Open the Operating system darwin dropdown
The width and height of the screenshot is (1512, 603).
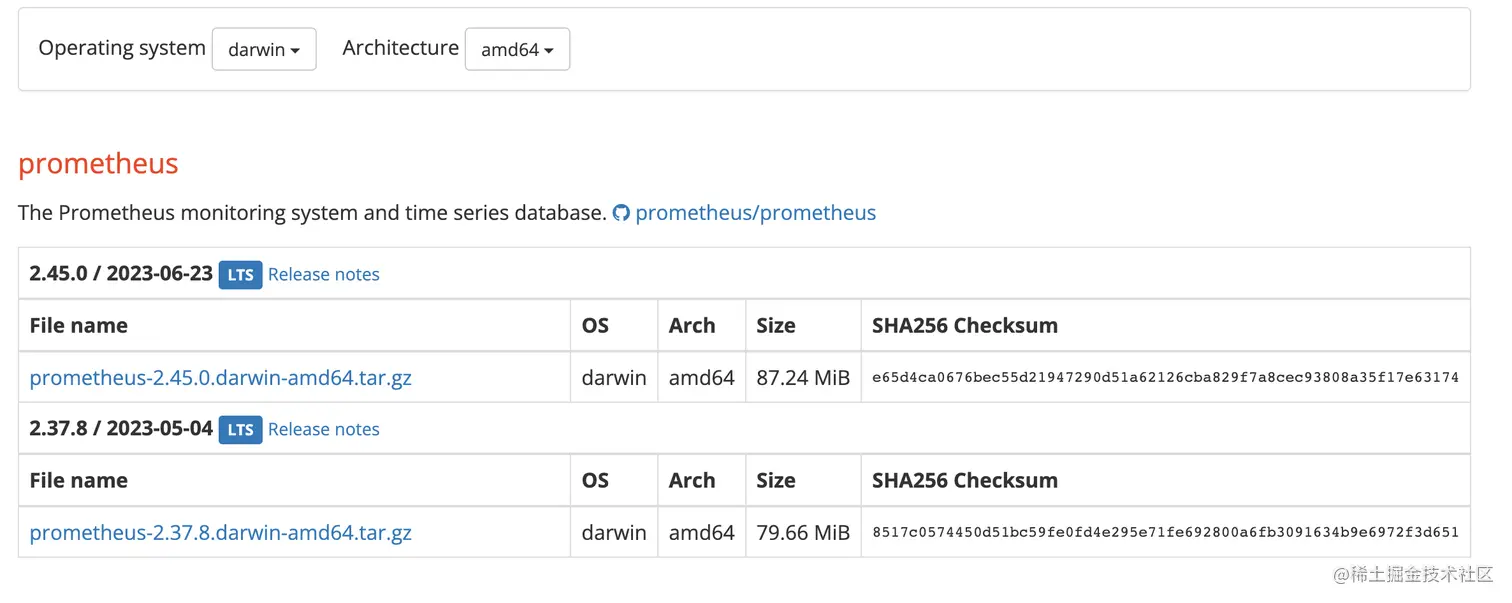point(264,49)
